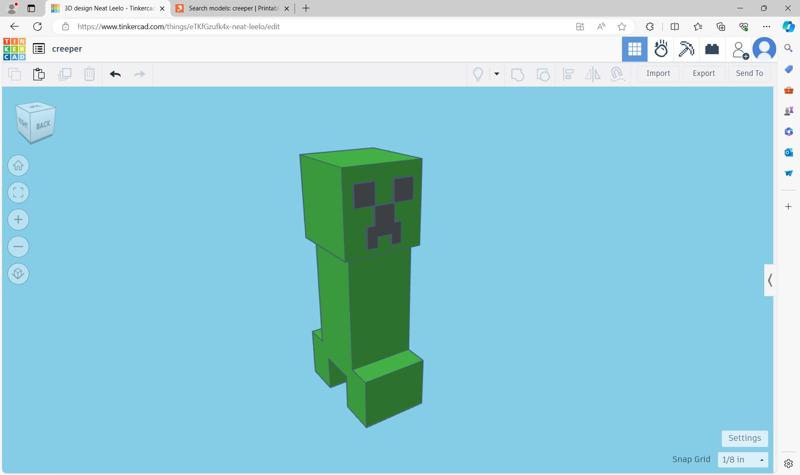Switch to 3D design Neat Leelo tab
The image size is (800, 475).
point(109,8)
